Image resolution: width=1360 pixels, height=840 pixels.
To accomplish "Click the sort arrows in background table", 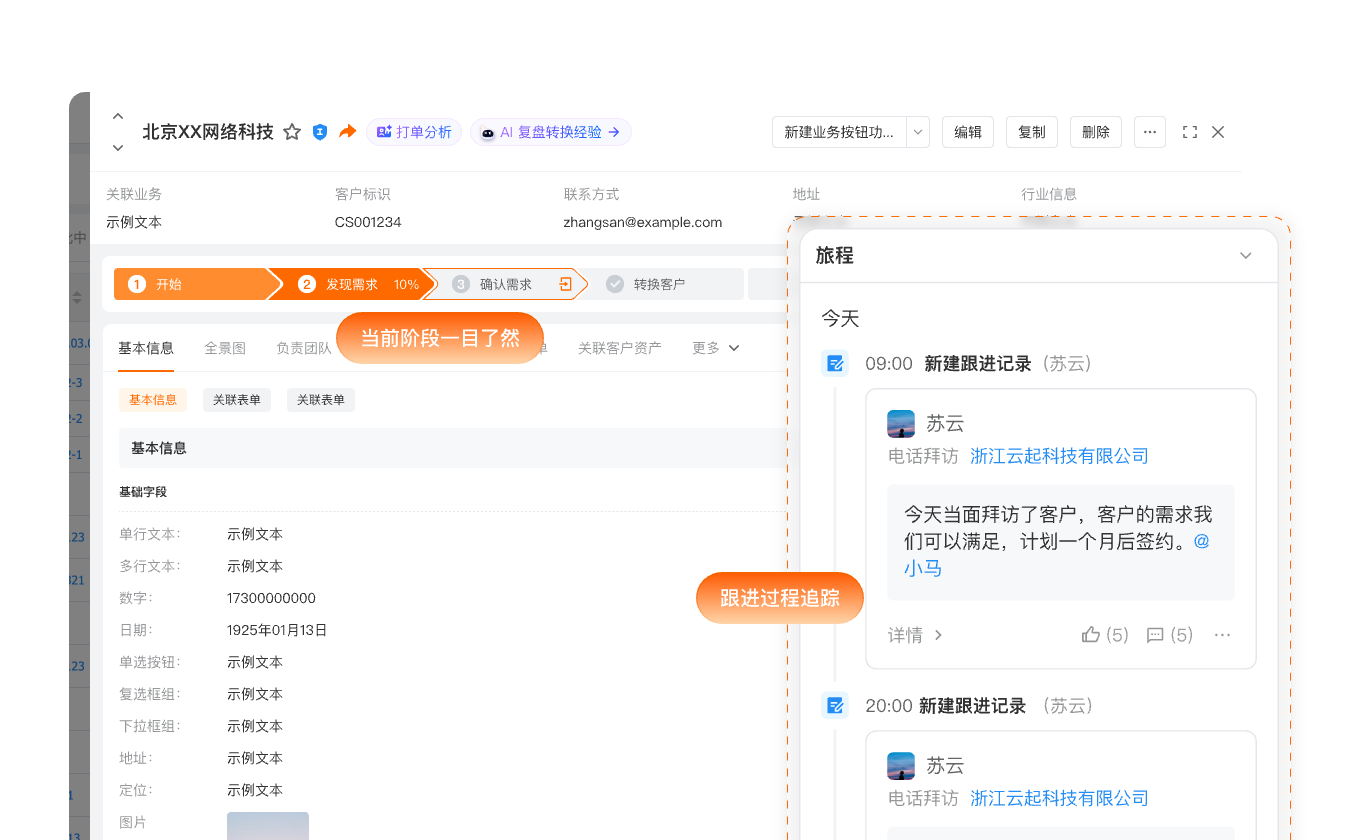I will click(x=77, y=297).
